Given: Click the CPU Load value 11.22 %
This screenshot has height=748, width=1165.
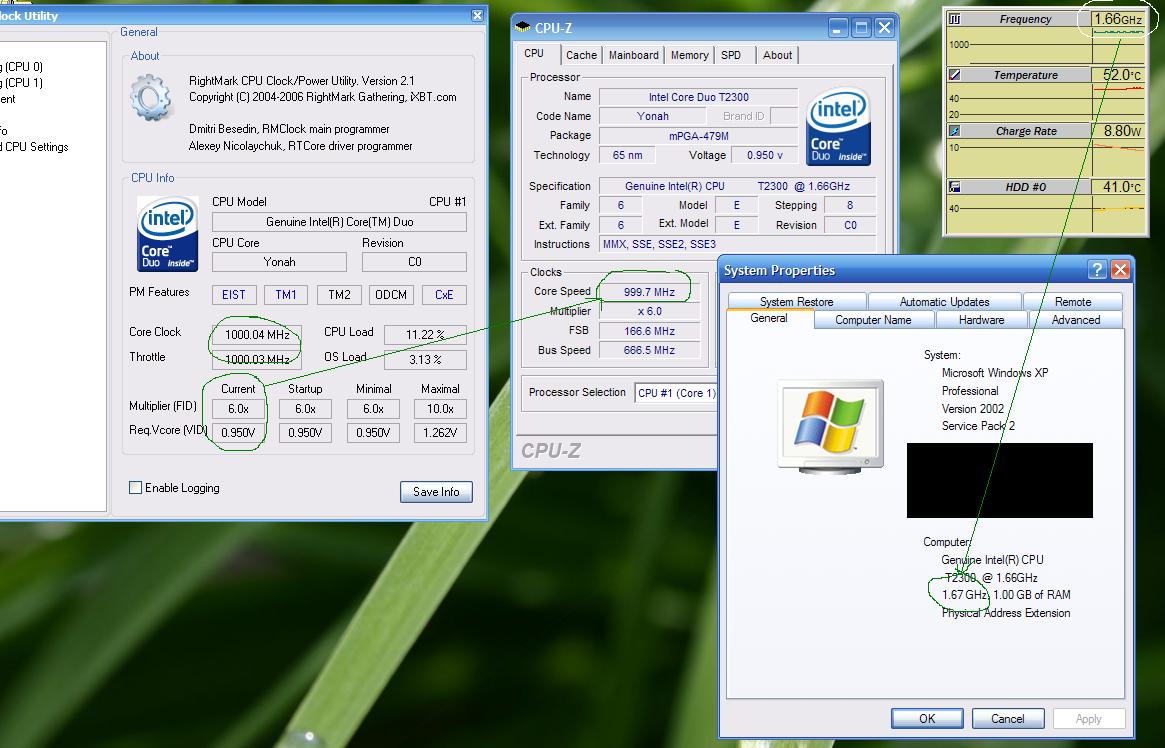Looking at the screenshot, I should 425,335.
